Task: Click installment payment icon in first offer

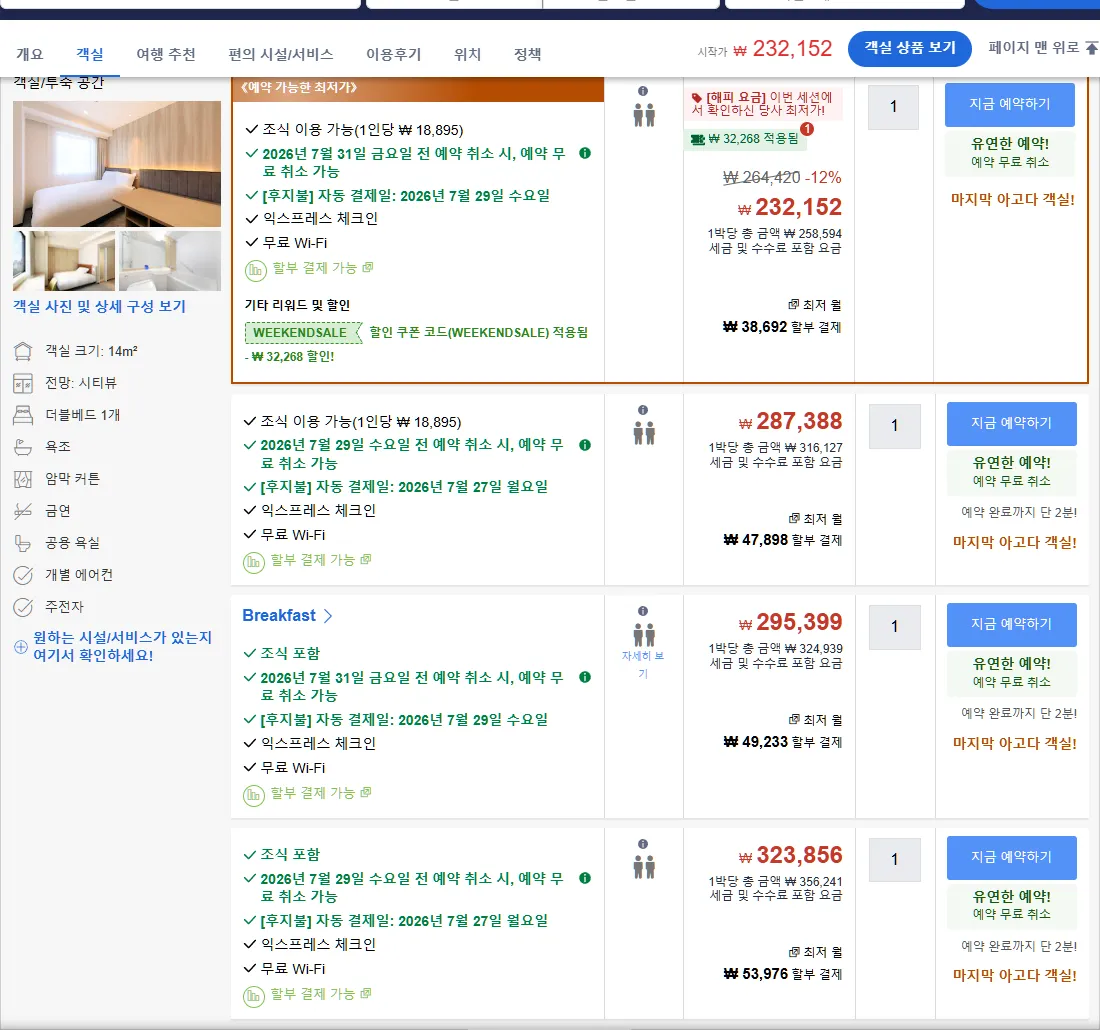Action: tap(255, 269)
